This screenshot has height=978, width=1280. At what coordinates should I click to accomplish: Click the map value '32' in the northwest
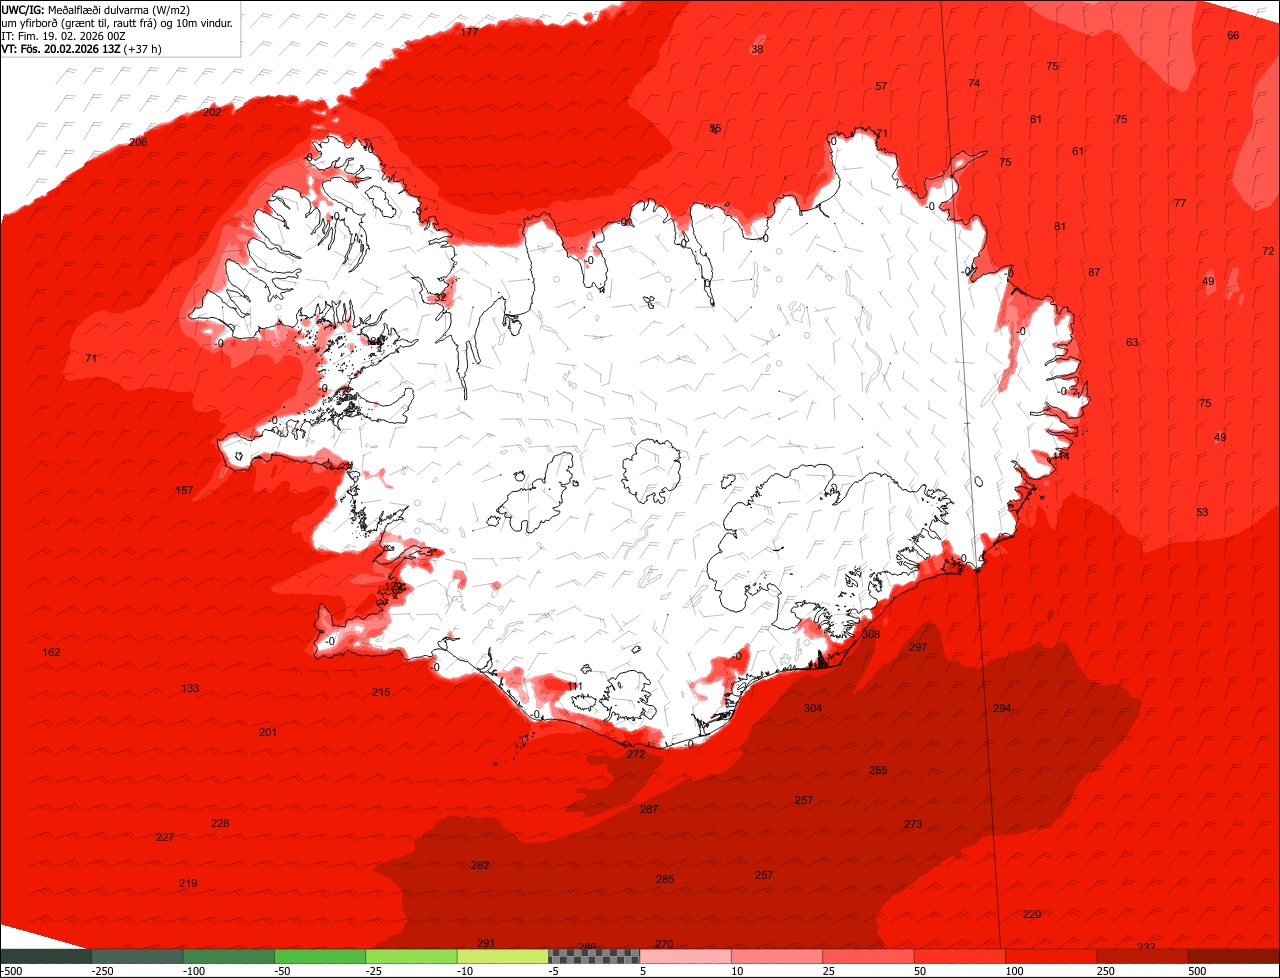click(440, 297)
